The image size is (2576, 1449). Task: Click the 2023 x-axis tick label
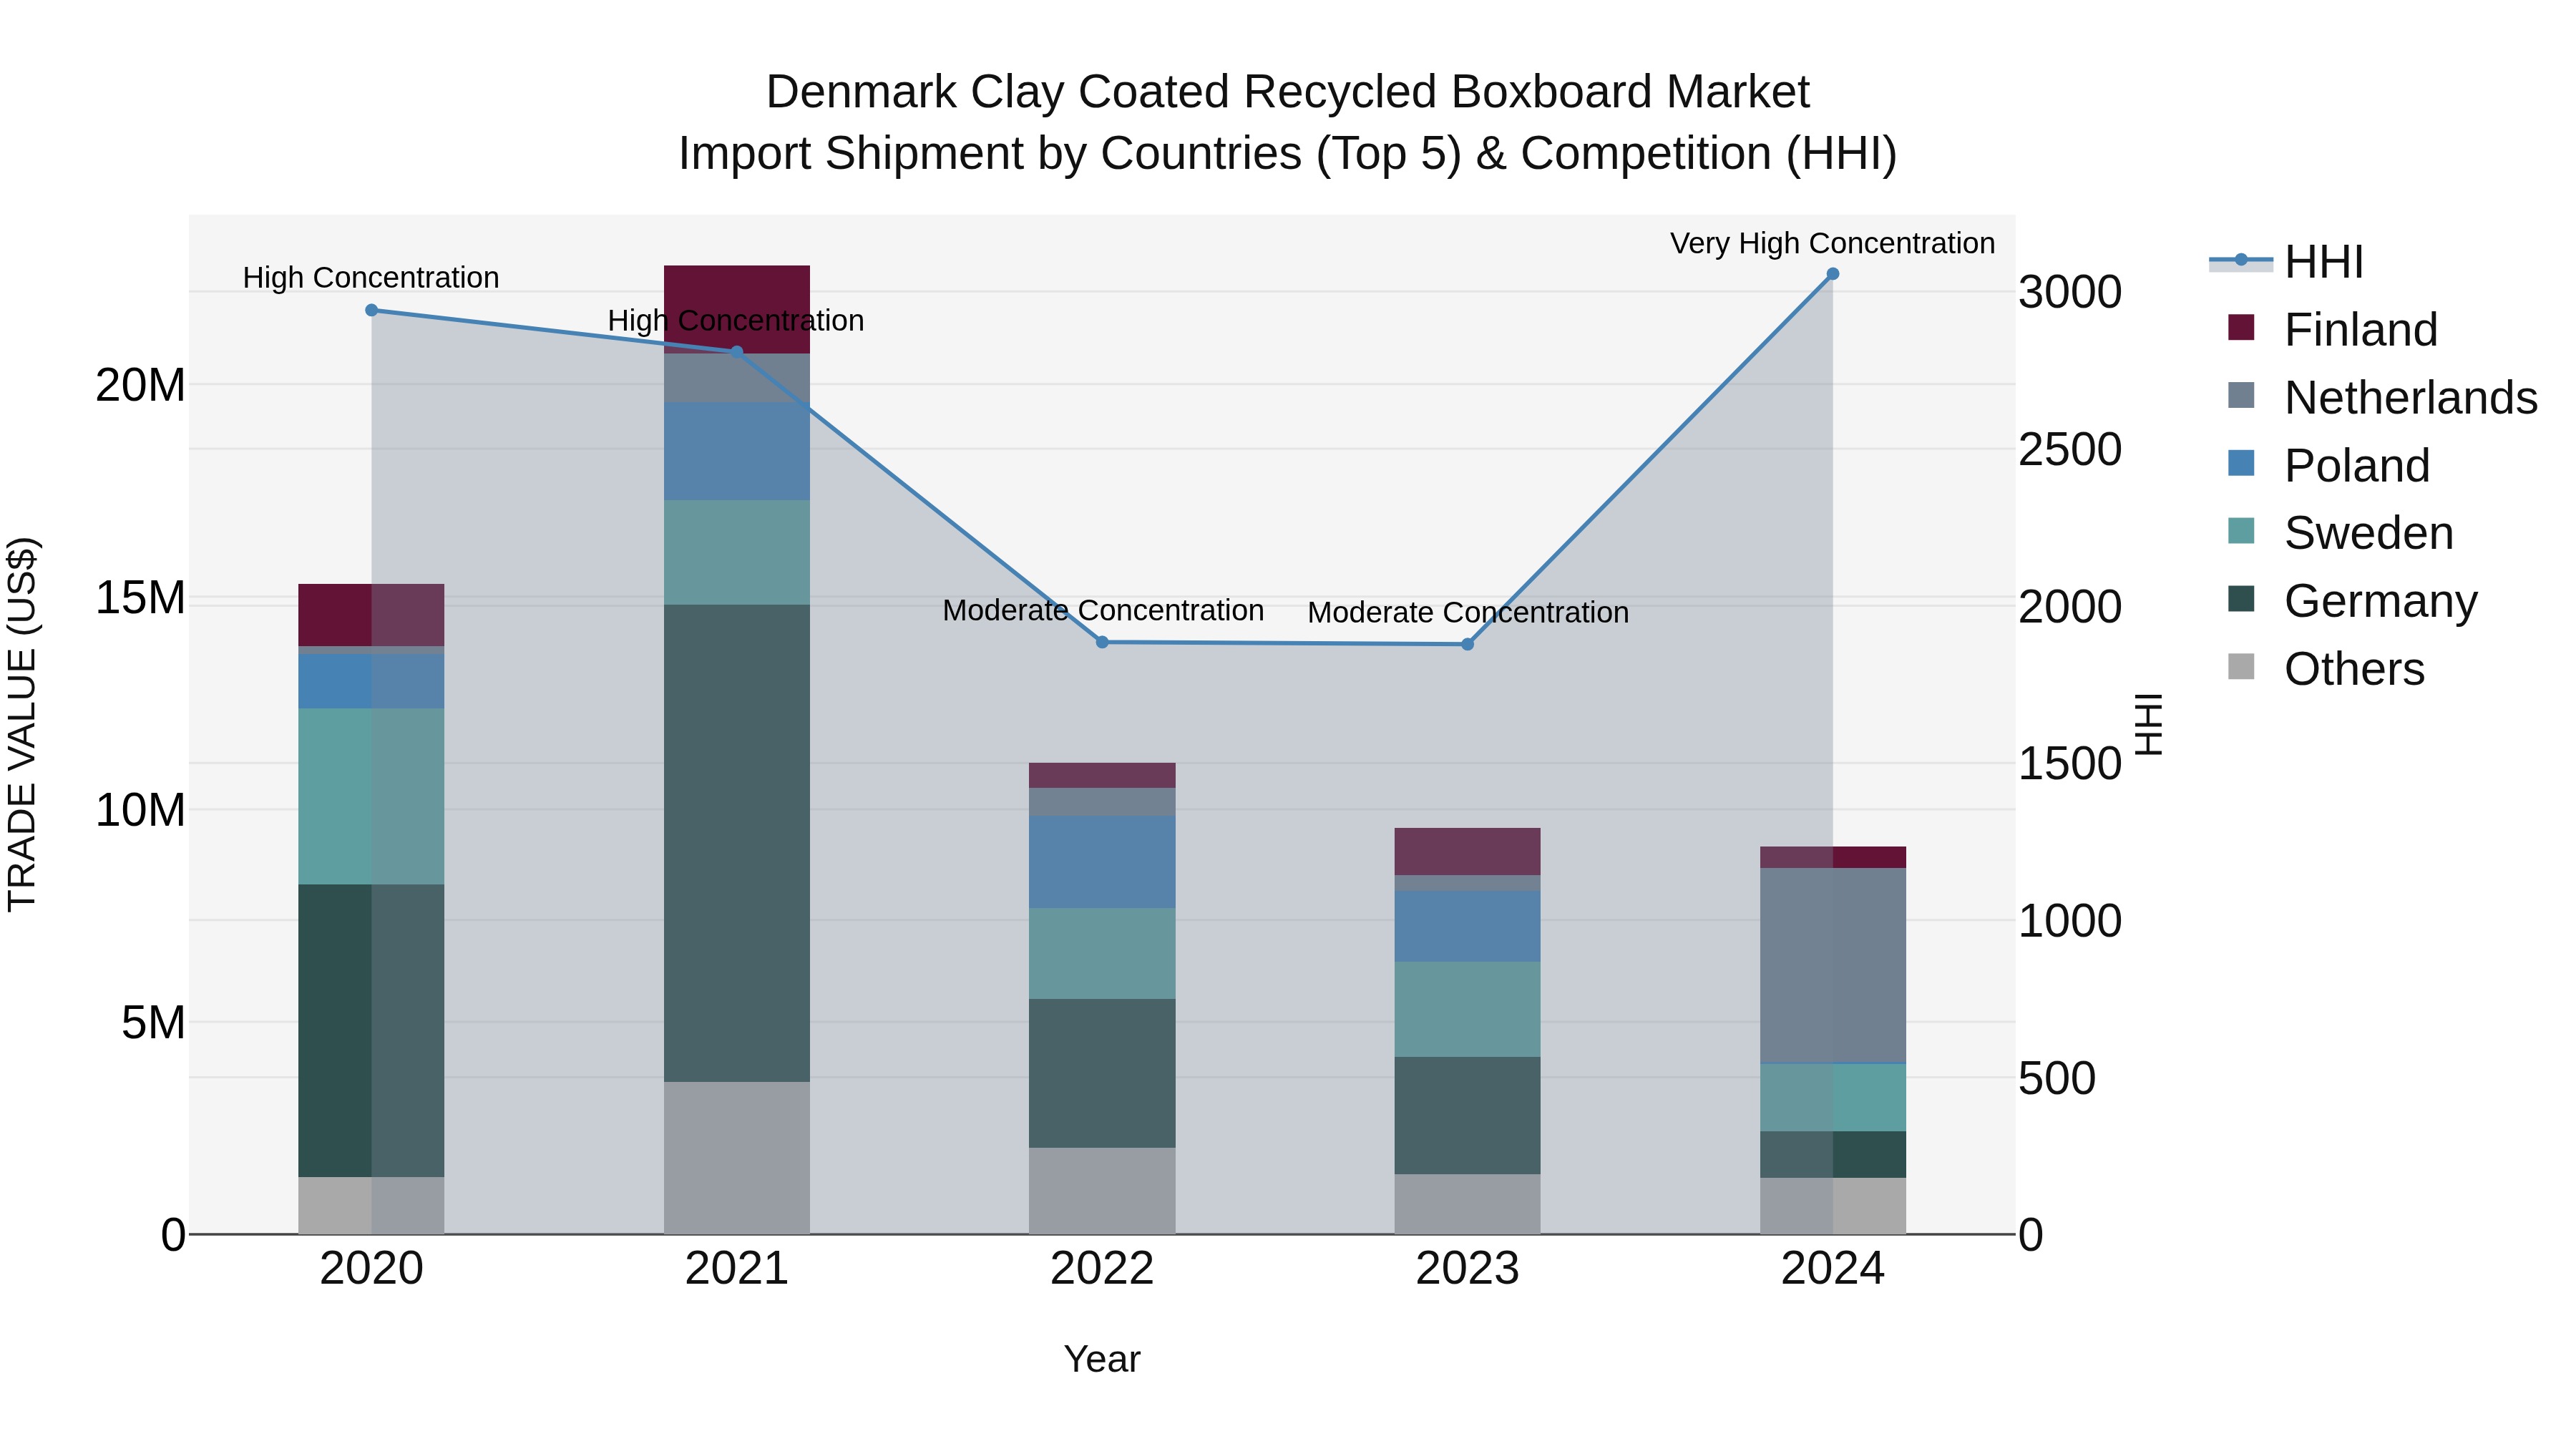(x=1467, y=1269)
